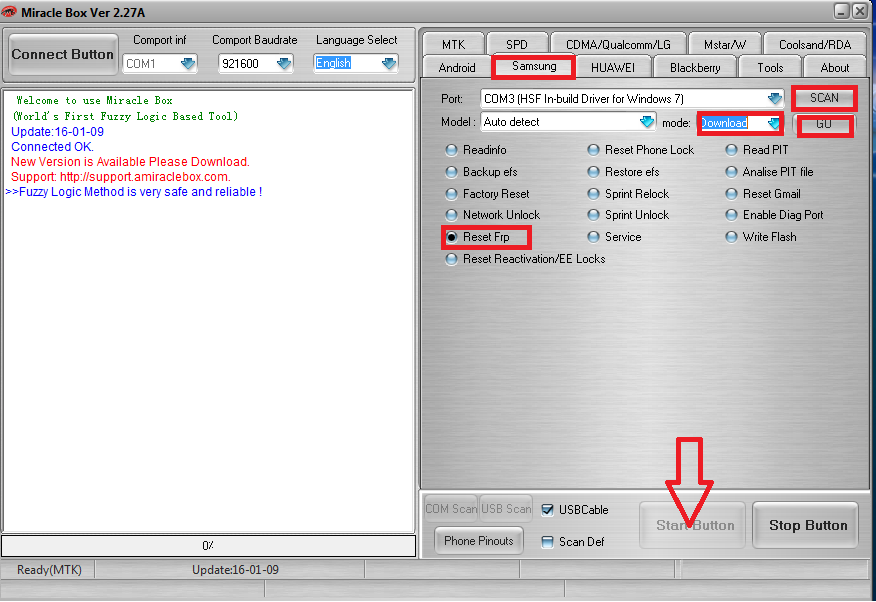Switch to the Android tab
Screen dimensions: 876x602
click(x=457, y=68)
